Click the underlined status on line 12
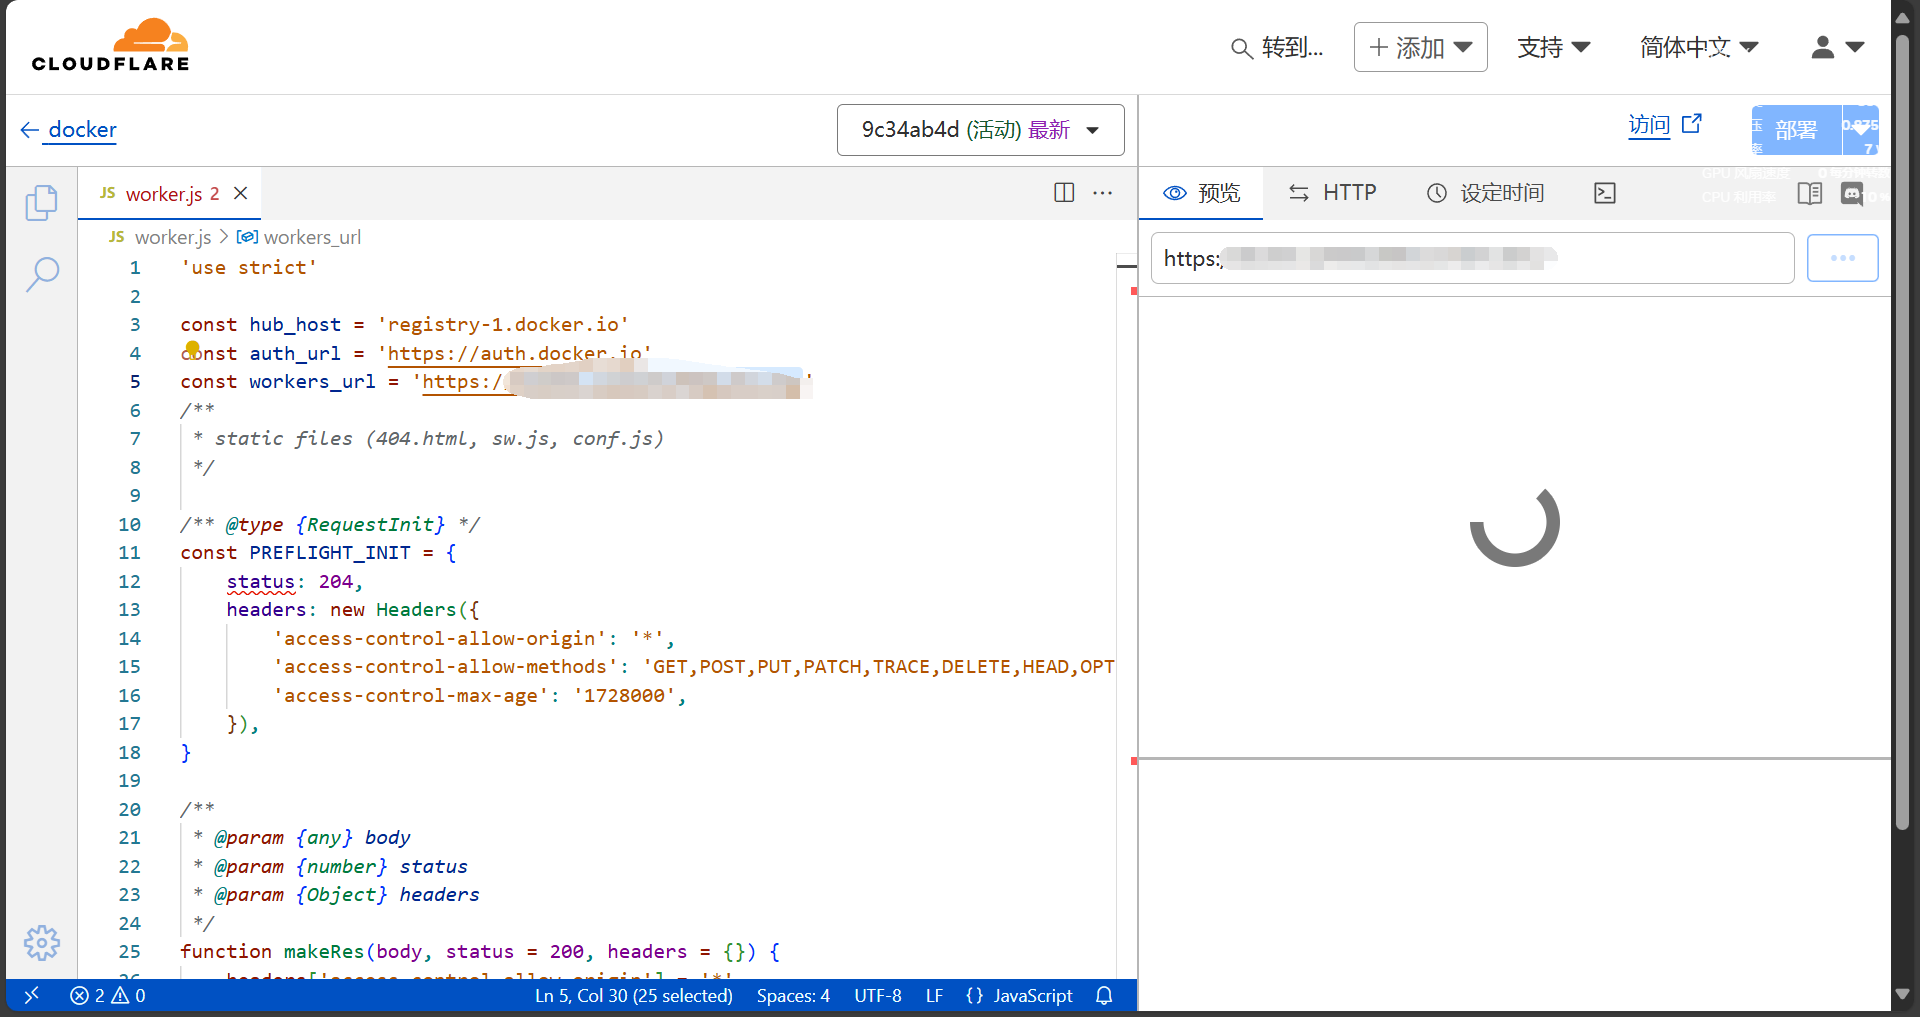Viewport: 1920px width, 1017px height. pyautogui.click(x=261, y=582)
